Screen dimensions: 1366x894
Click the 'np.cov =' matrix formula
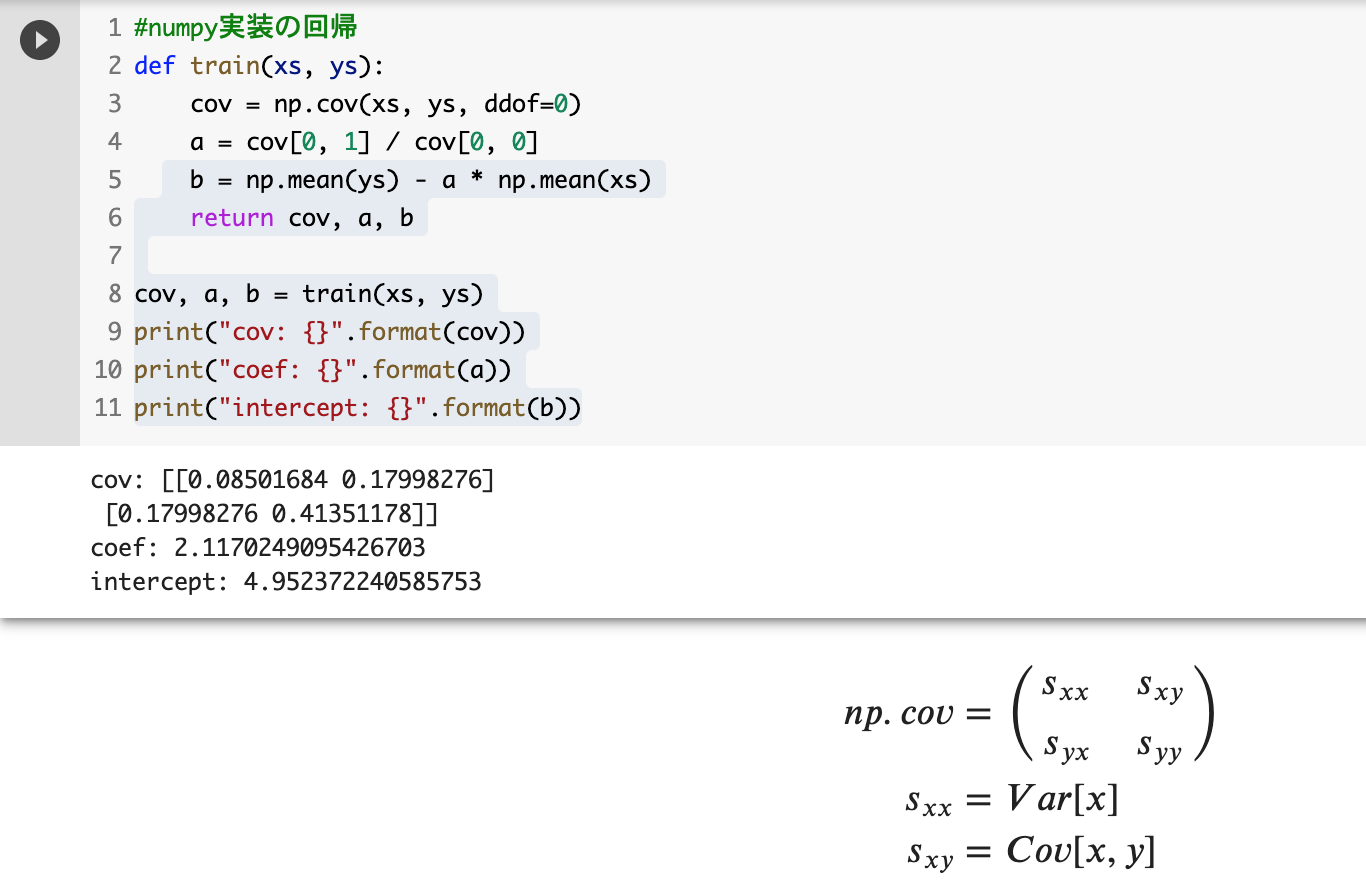click(x=1030, y=715)
